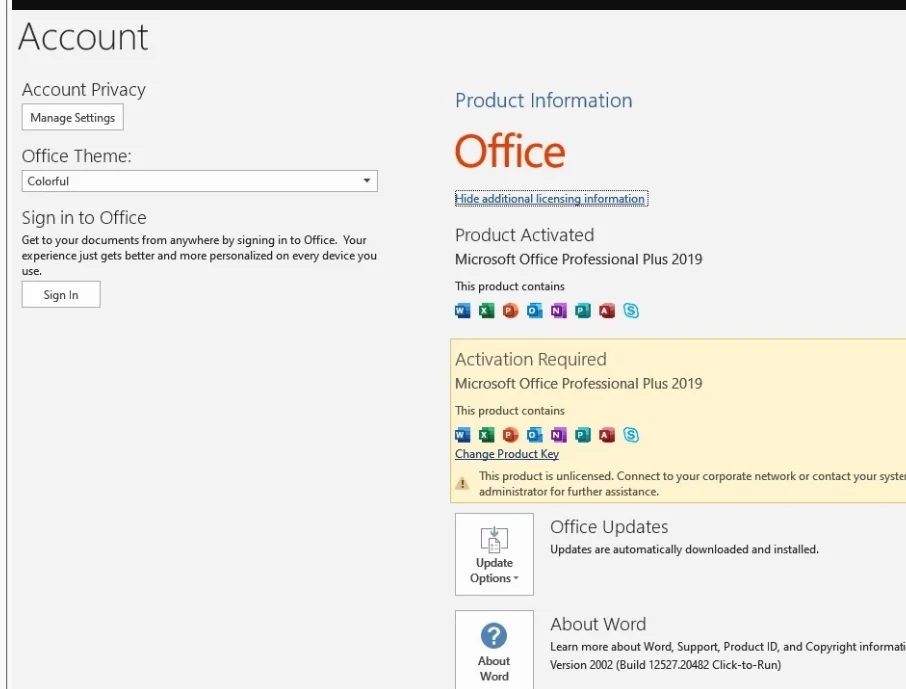Screen dimensions: 906x689
Task: Click Skype icon under Product Activated
Action: 631,311
